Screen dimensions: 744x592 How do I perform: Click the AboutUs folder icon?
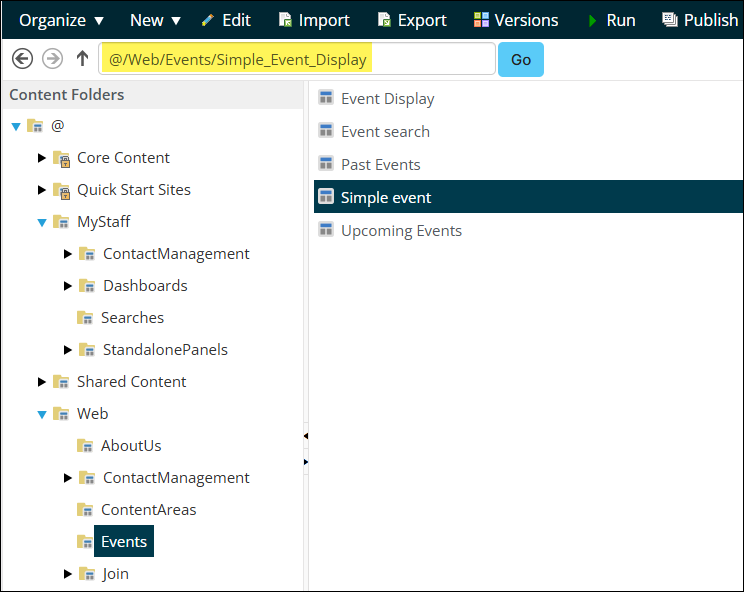click(87, 446)
